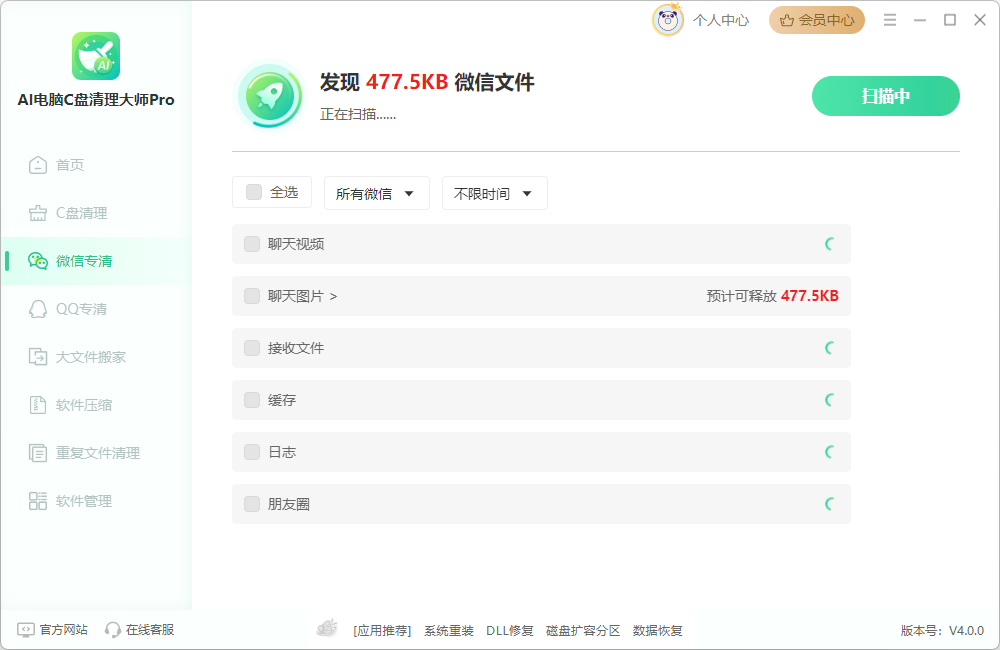Viewport: 1000px width, 650px height.
Task: Click the 重复文件清理 documents icon
Action: (x=38, y=453)
